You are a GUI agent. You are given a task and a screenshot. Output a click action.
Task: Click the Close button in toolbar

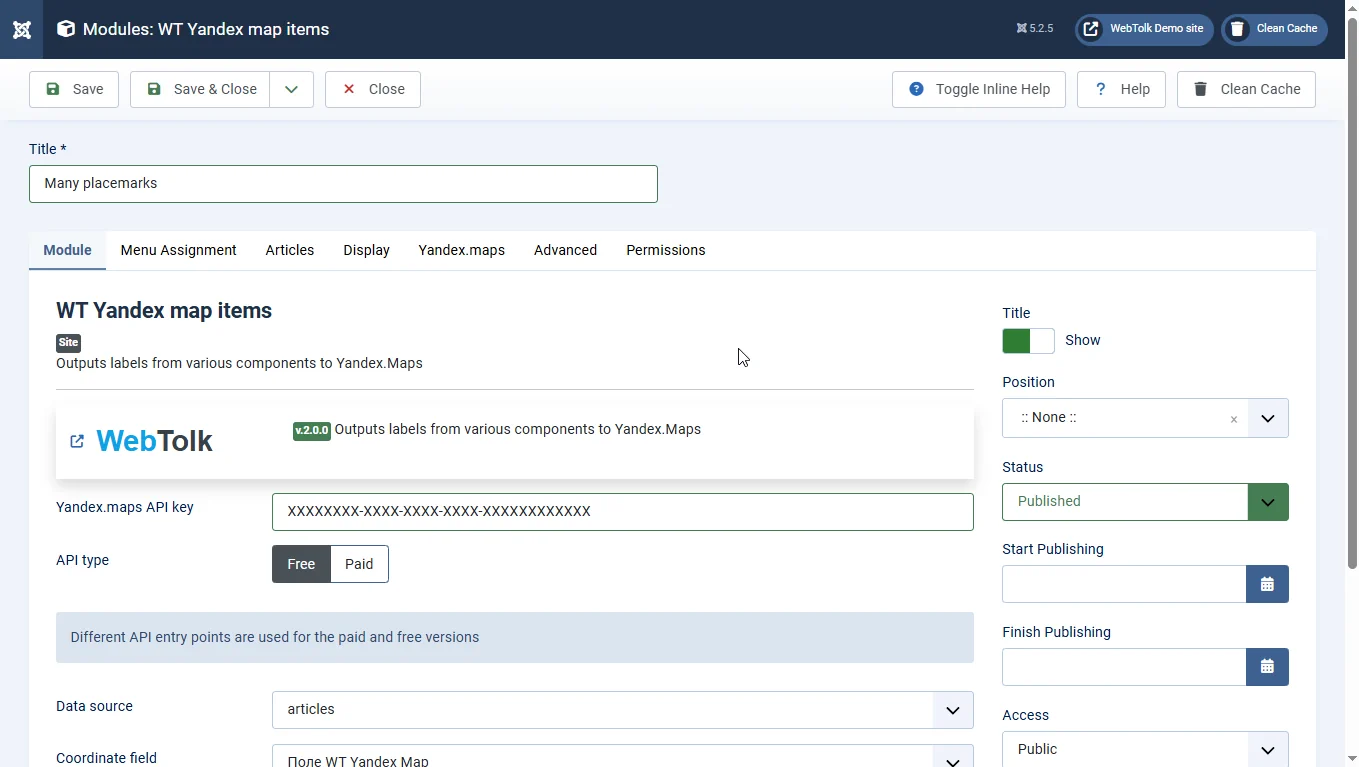pyautogui.click(x=373, y=89)
